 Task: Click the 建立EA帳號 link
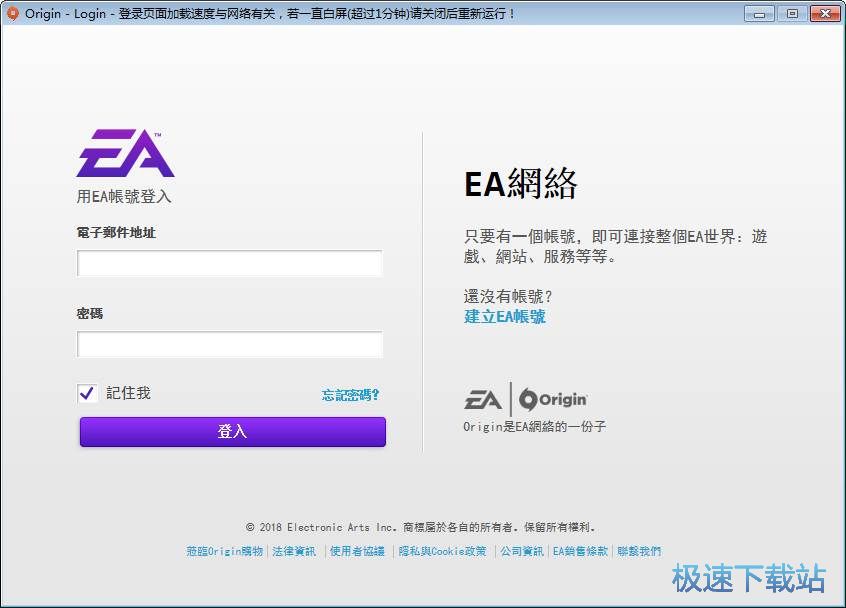[x=505, y=317]
